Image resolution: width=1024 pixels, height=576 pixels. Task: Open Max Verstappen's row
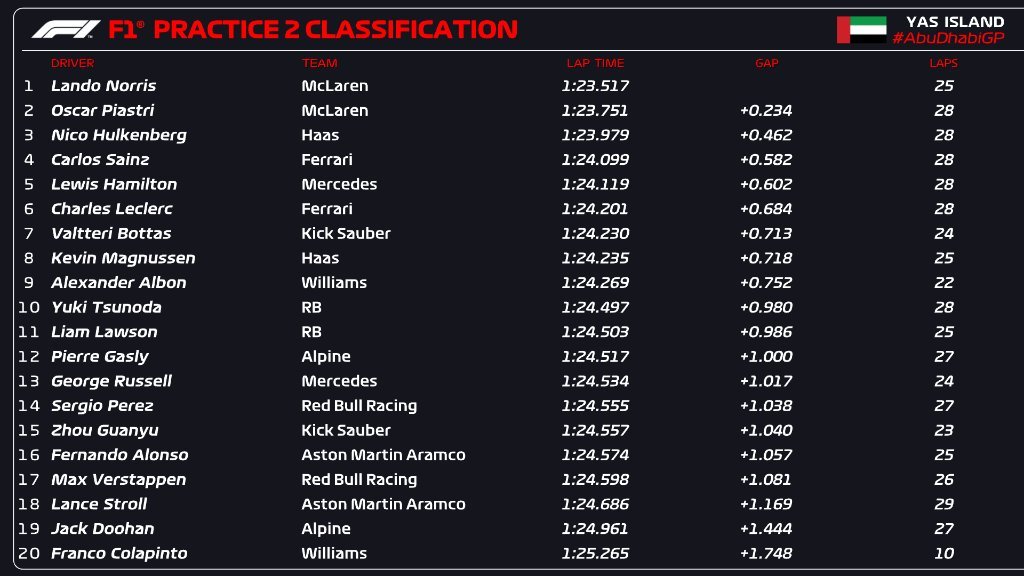(x=118, y=480)
